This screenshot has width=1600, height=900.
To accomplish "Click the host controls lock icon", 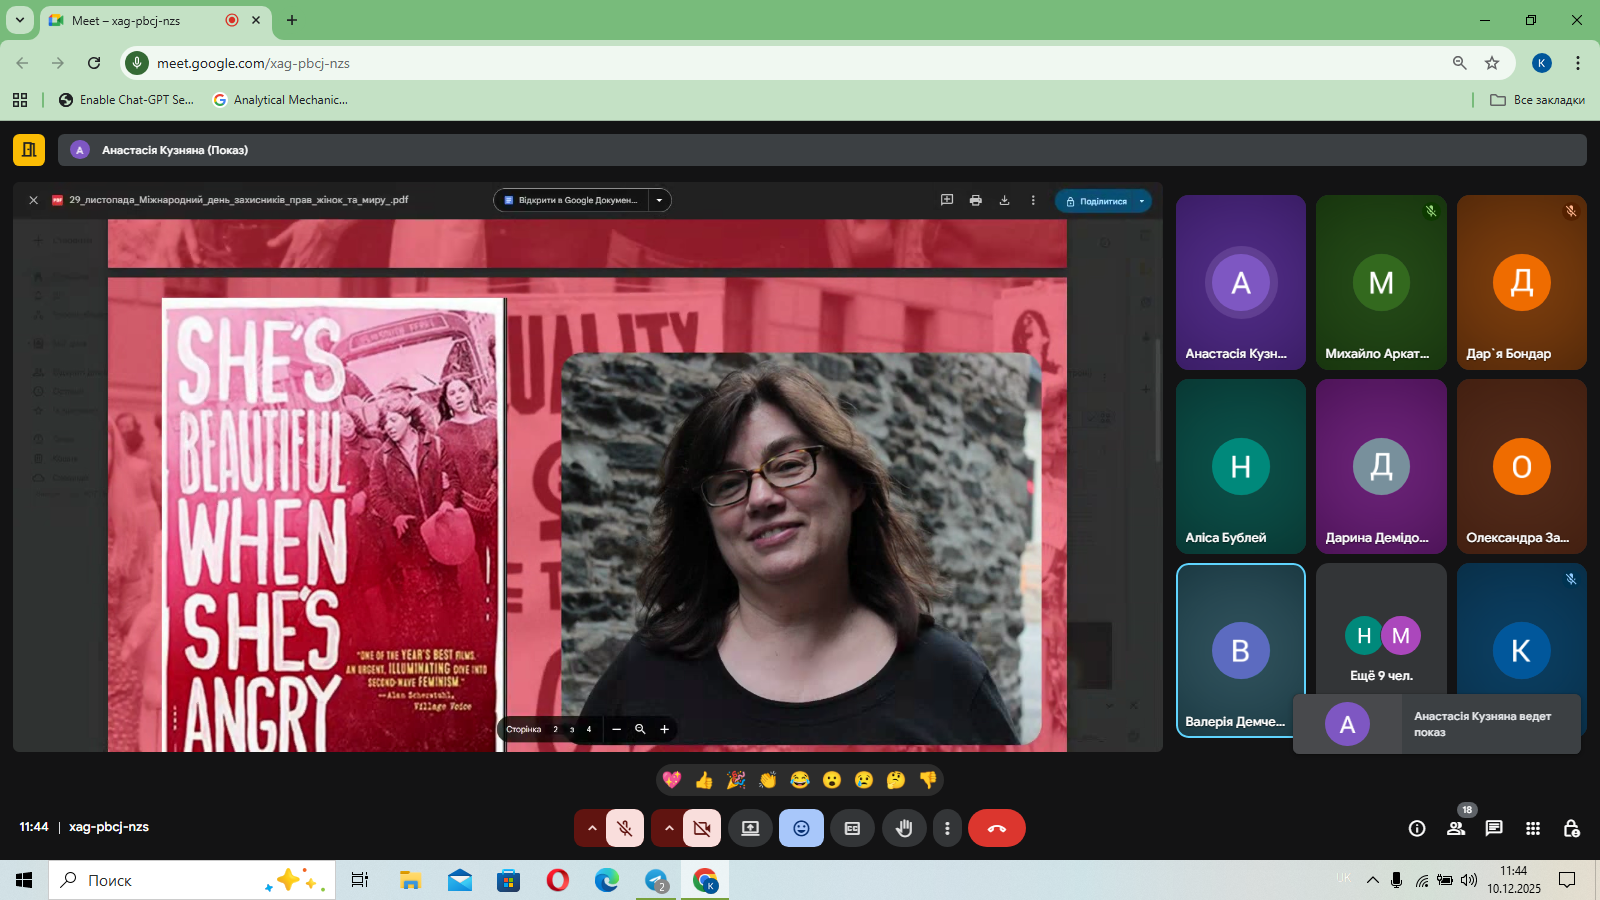I will [x=1571, y=828].
